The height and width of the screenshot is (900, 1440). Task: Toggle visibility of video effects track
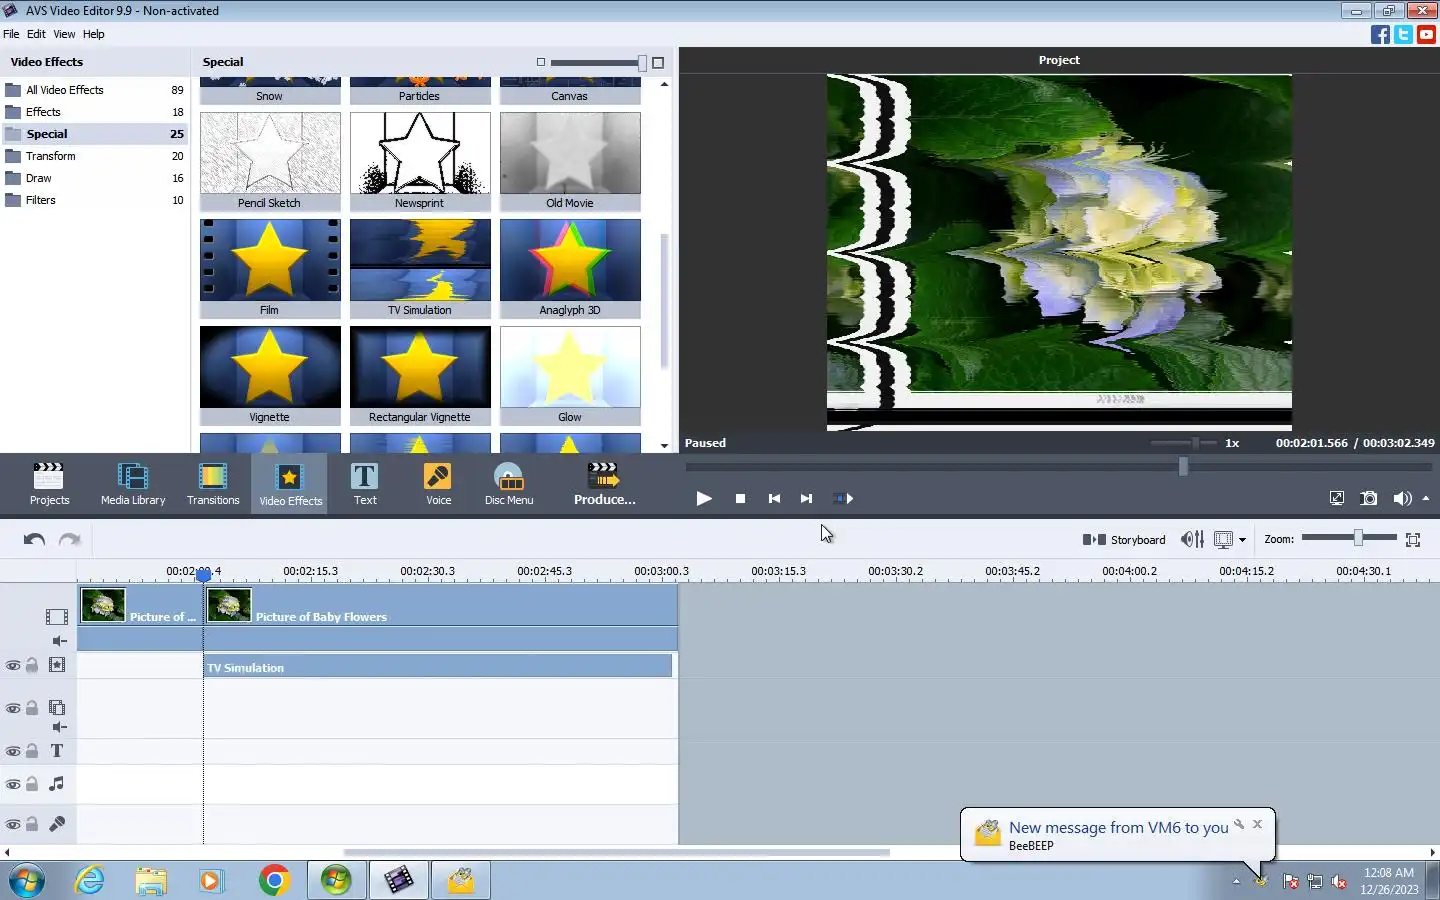[x=13, y=665]
